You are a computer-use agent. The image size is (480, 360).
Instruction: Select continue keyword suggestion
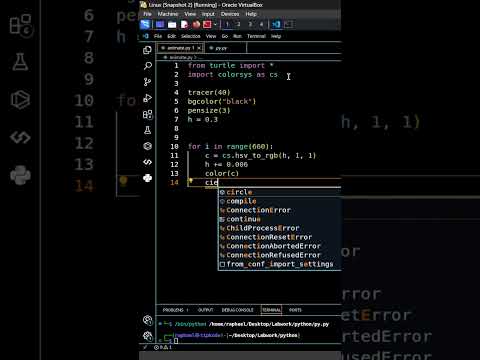[280, 219]
